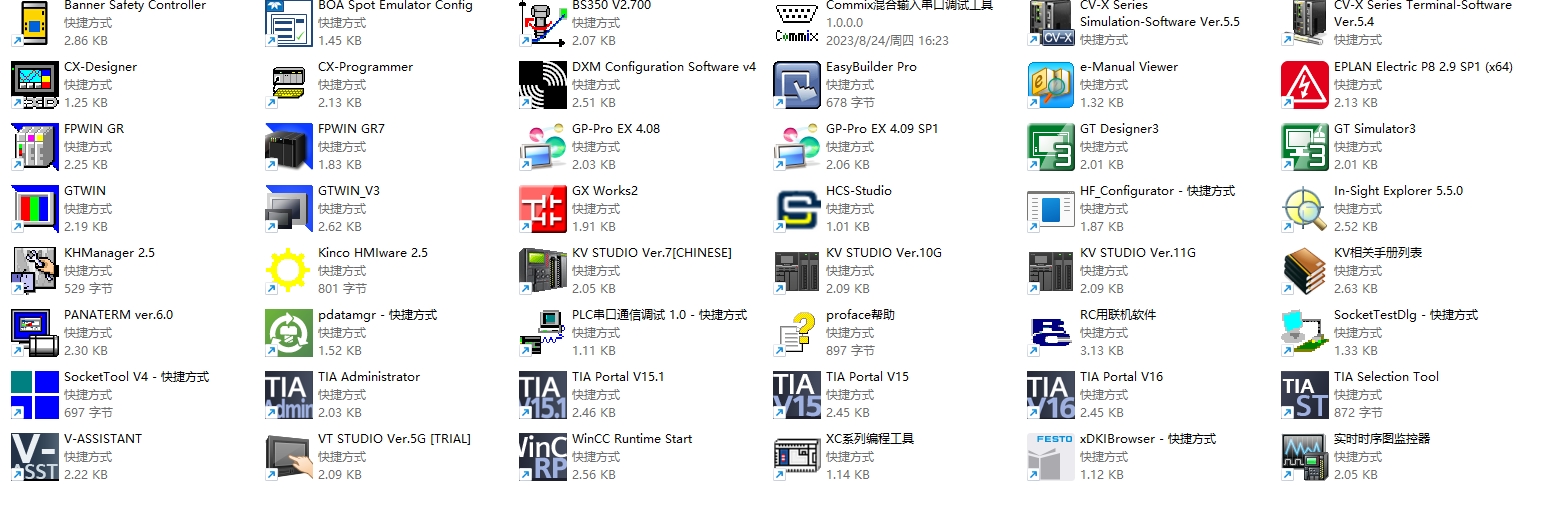Click the KV STUDIO Ver.11G file name
The height and width of the screenshot is (508, 1560).
coord(1137,253)
